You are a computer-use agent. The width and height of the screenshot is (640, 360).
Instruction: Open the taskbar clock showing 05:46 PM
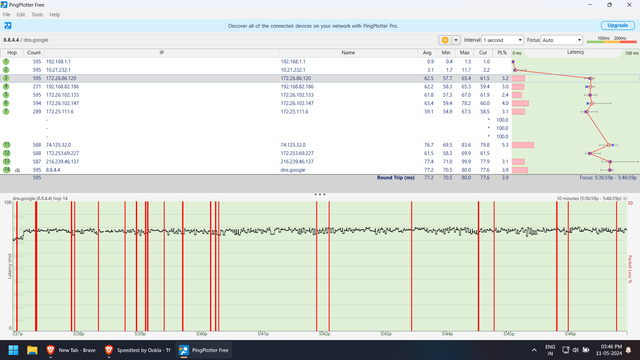click(x=609, y=350)
